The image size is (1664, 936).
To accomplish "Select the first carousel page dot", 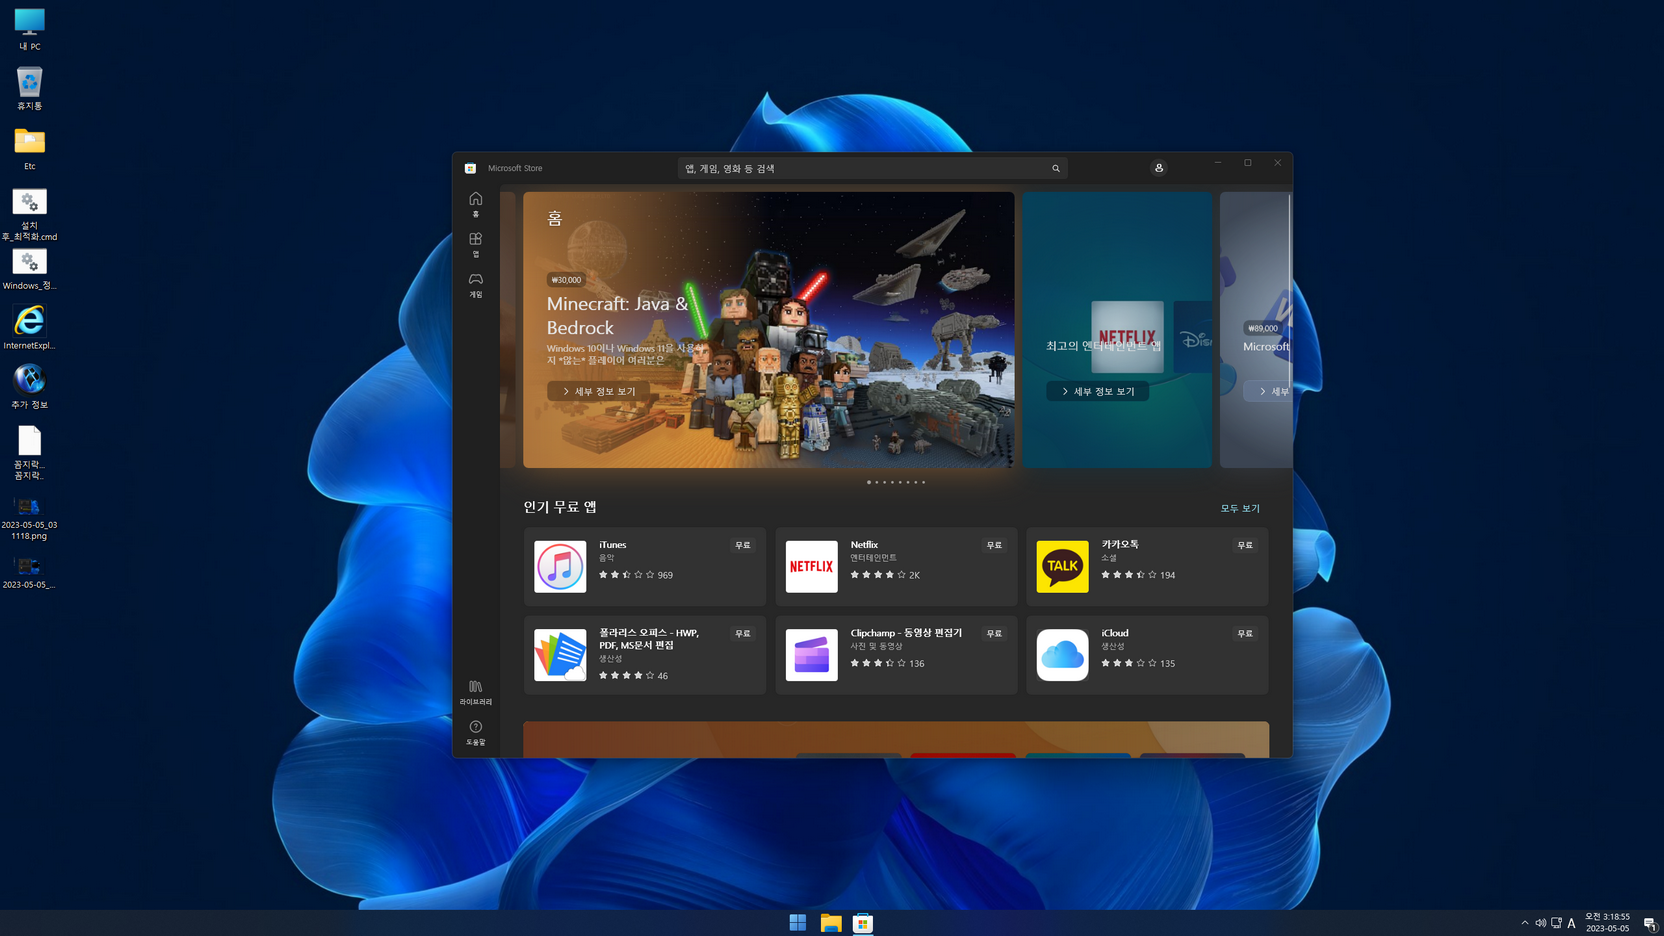I will (869, 482).
